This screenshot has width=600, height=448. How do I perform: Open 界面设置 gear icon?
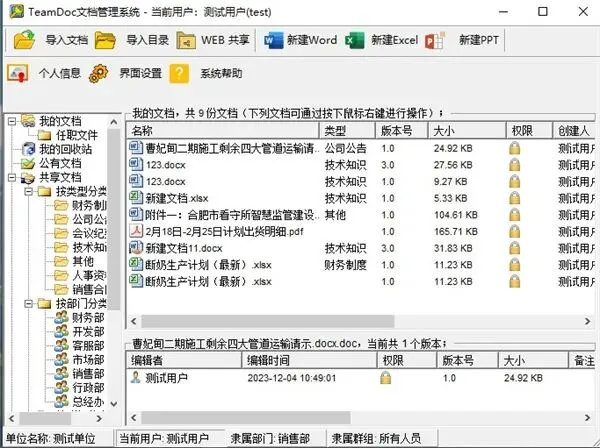coord(99,73)
